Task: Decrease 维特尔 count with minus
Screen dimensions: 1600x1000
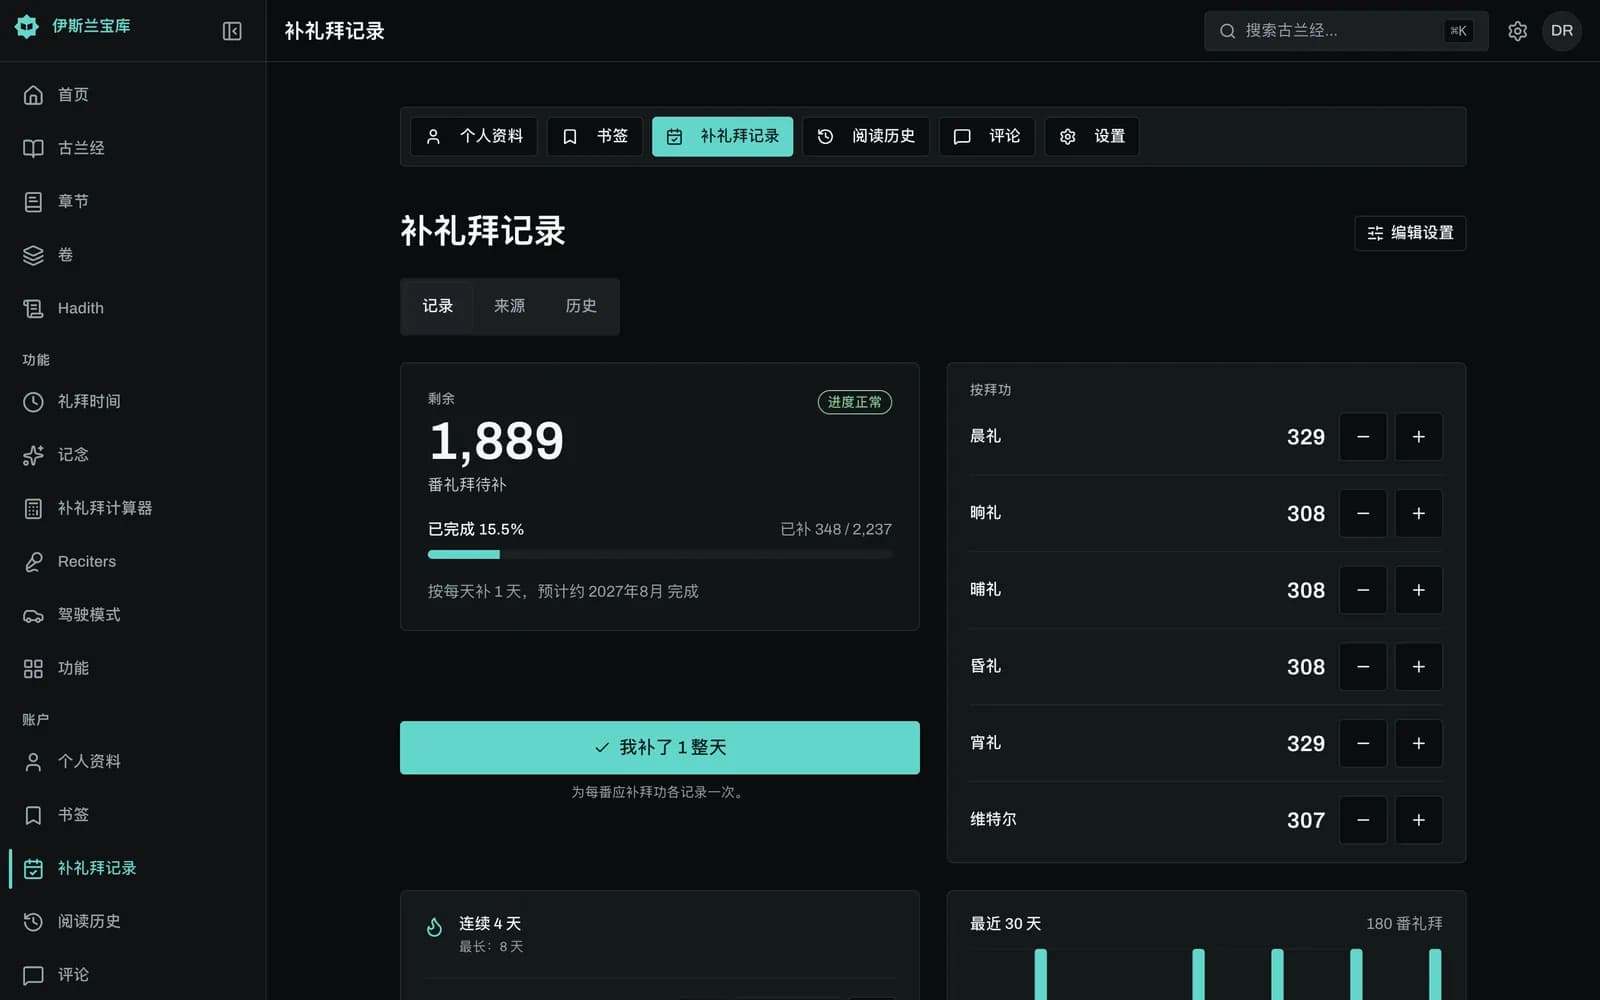Action: 1363,820
